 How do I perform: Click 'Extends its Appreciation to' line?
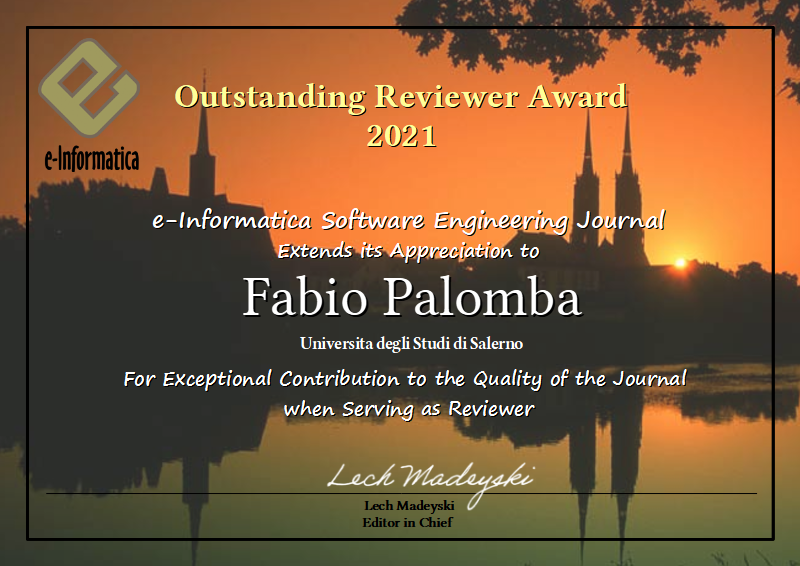point(408,251)
